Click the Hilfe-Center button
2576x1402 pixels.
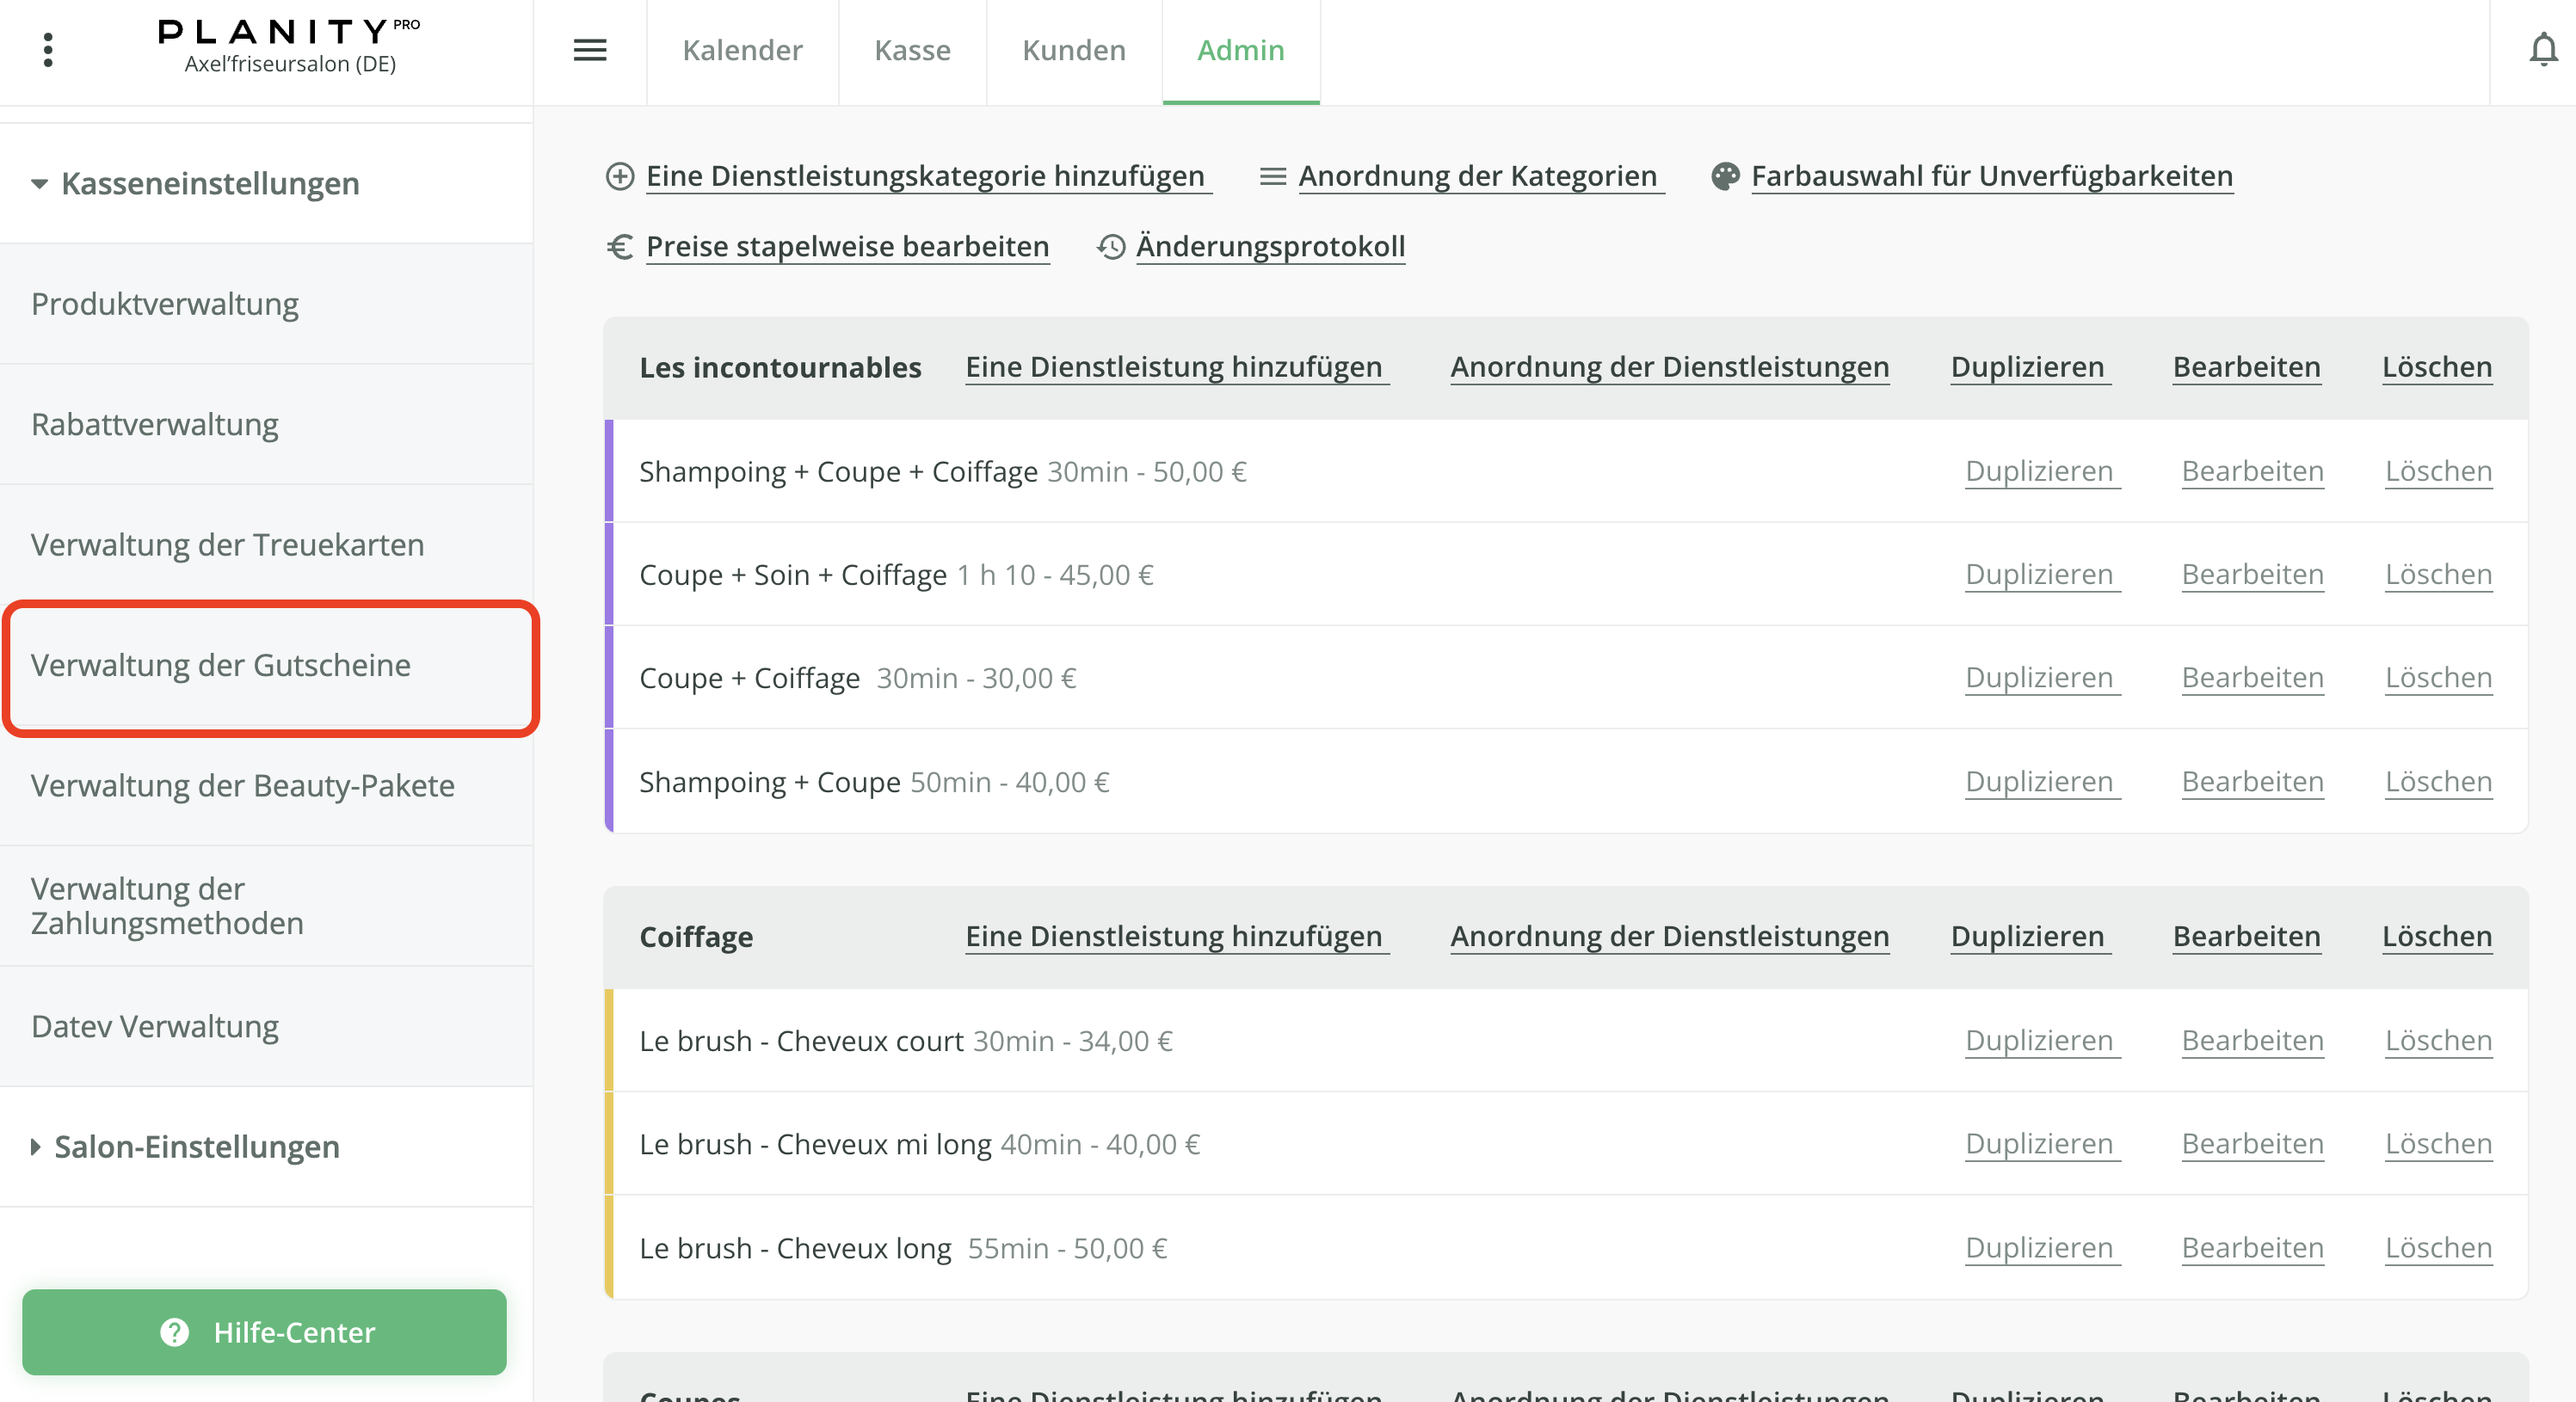[x=264, y=1332]
